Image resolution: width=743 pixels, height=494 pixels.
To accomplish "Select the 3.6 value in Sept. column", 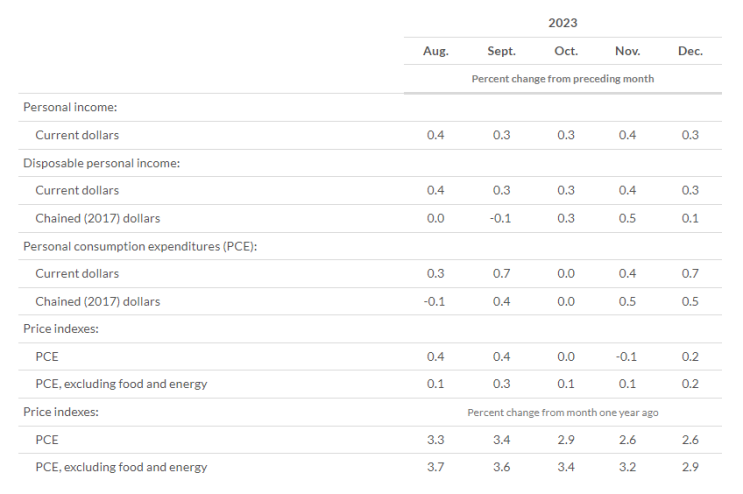I will pyautogui.click(x=501, y=466).
